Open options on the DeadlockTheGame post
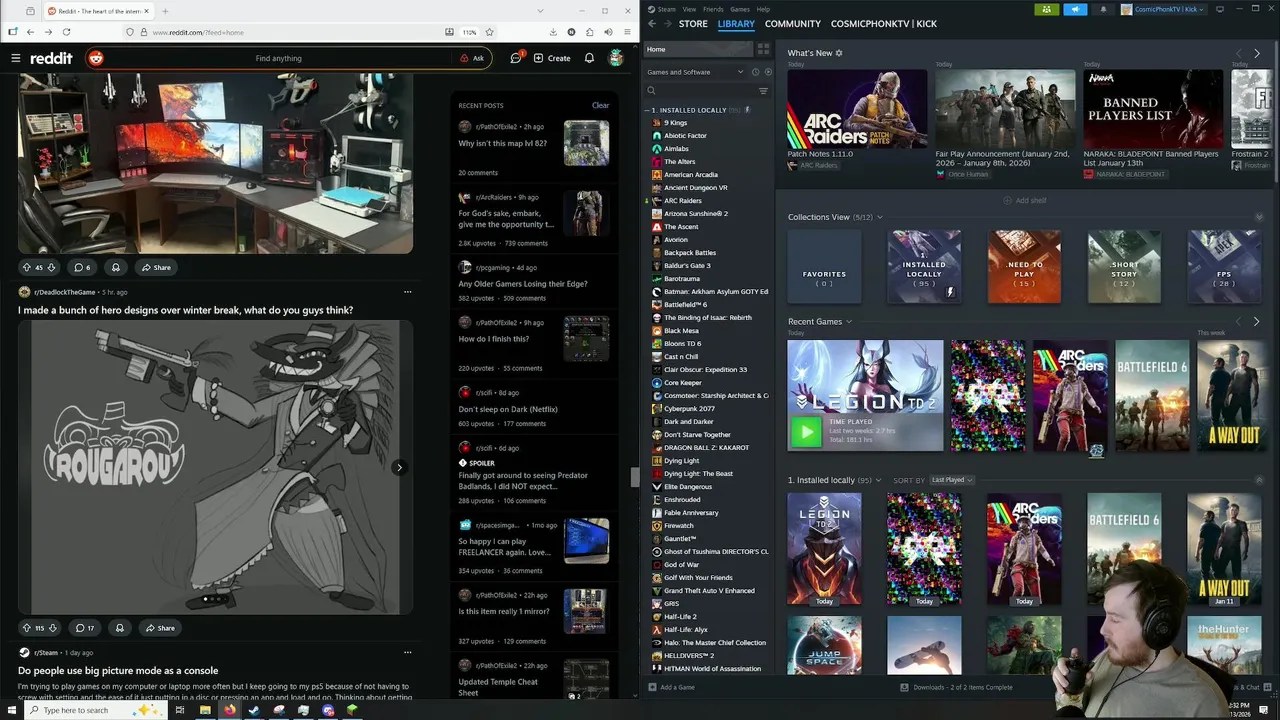 point(407,292)
